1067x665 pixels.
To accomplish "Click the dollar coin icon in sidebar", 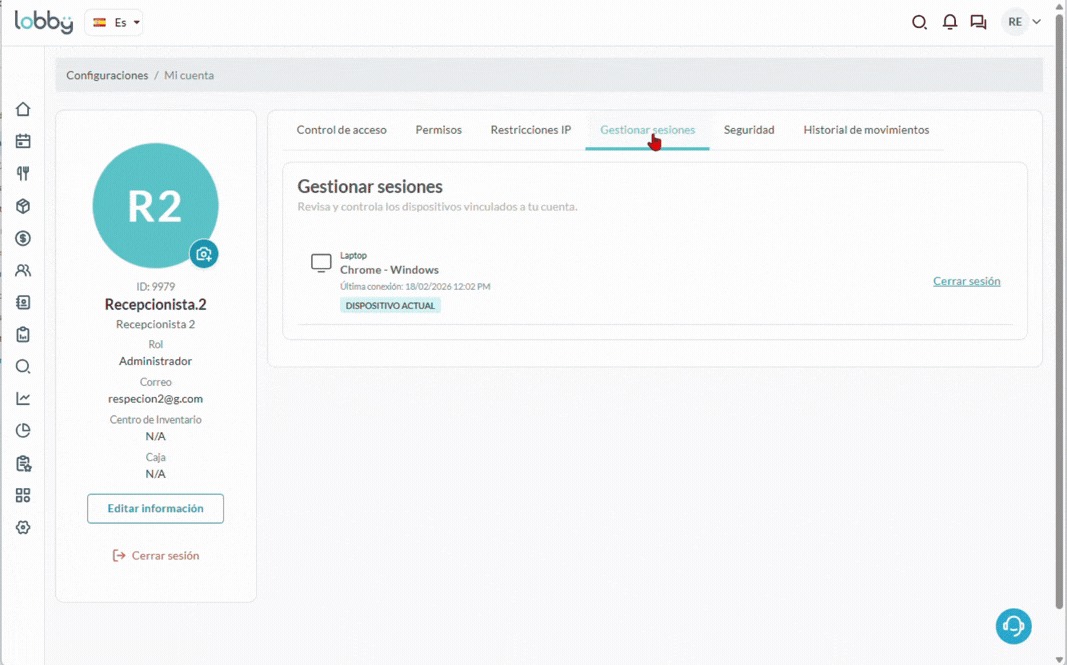I will click(23, 238).
